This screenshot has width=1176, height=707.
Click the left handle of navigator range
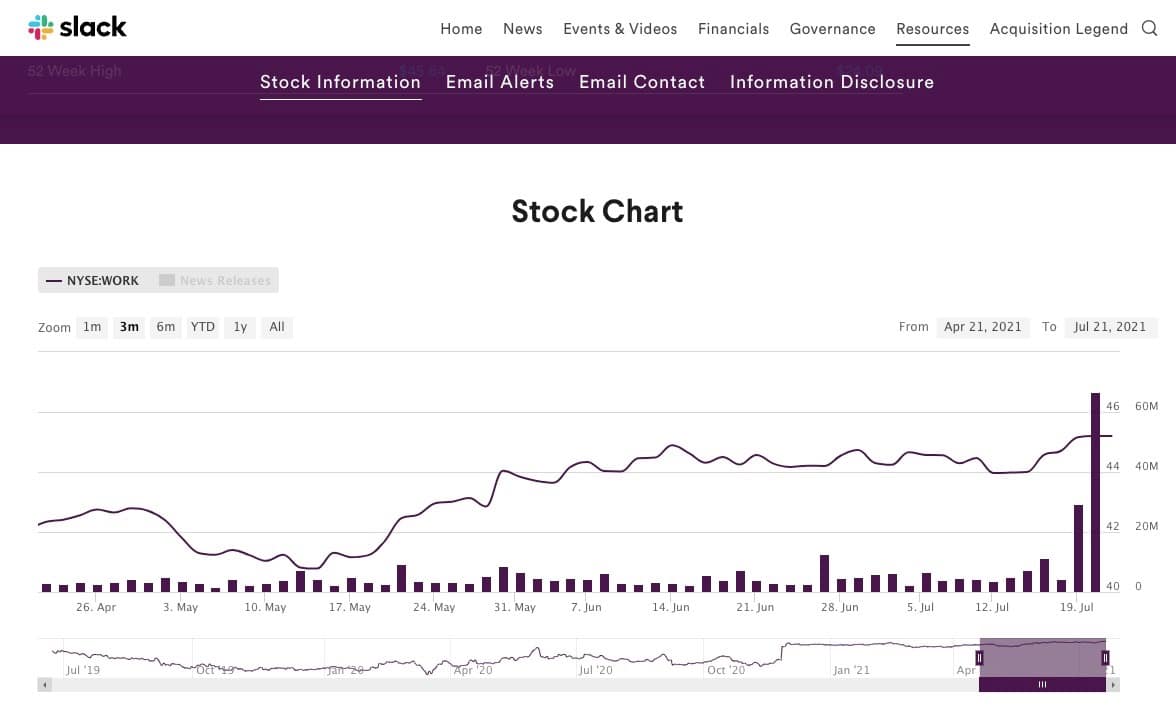(x=980, y=658)
